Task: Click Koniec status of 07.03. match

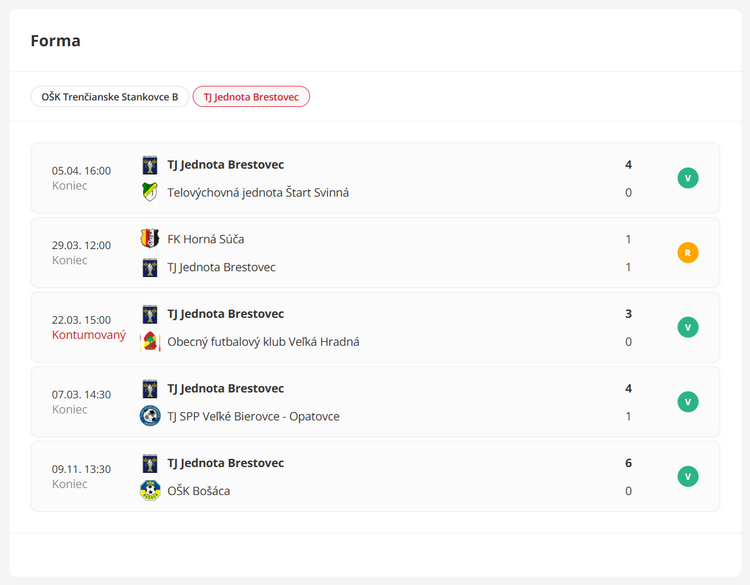Action: [70, 409]
